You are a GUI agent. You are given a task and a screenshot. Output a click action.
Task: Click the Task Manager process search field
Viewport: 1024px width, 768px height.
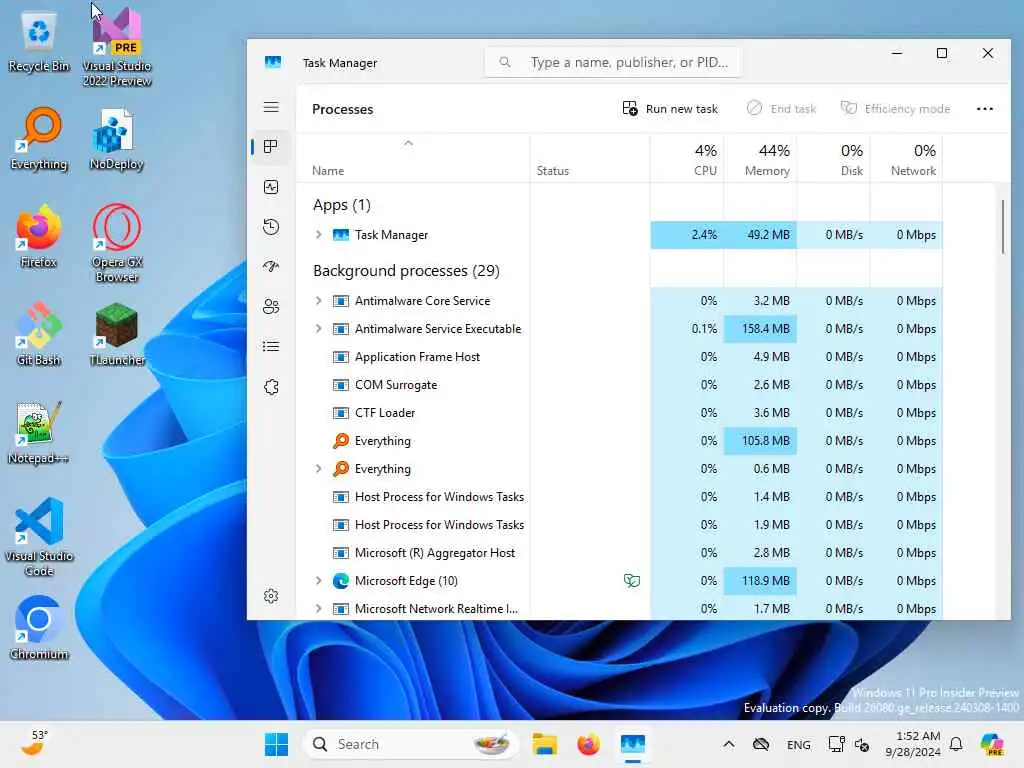[x=613, y=62]
